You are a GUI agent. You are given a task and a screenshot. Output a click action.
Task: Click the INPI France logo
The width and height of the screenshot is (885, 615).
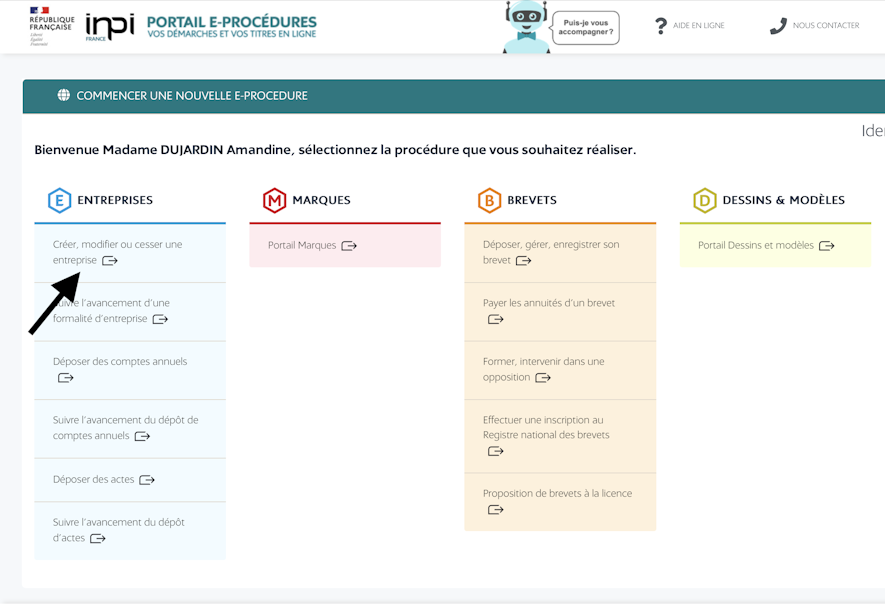pyautogui.click(x=109, y=27)
